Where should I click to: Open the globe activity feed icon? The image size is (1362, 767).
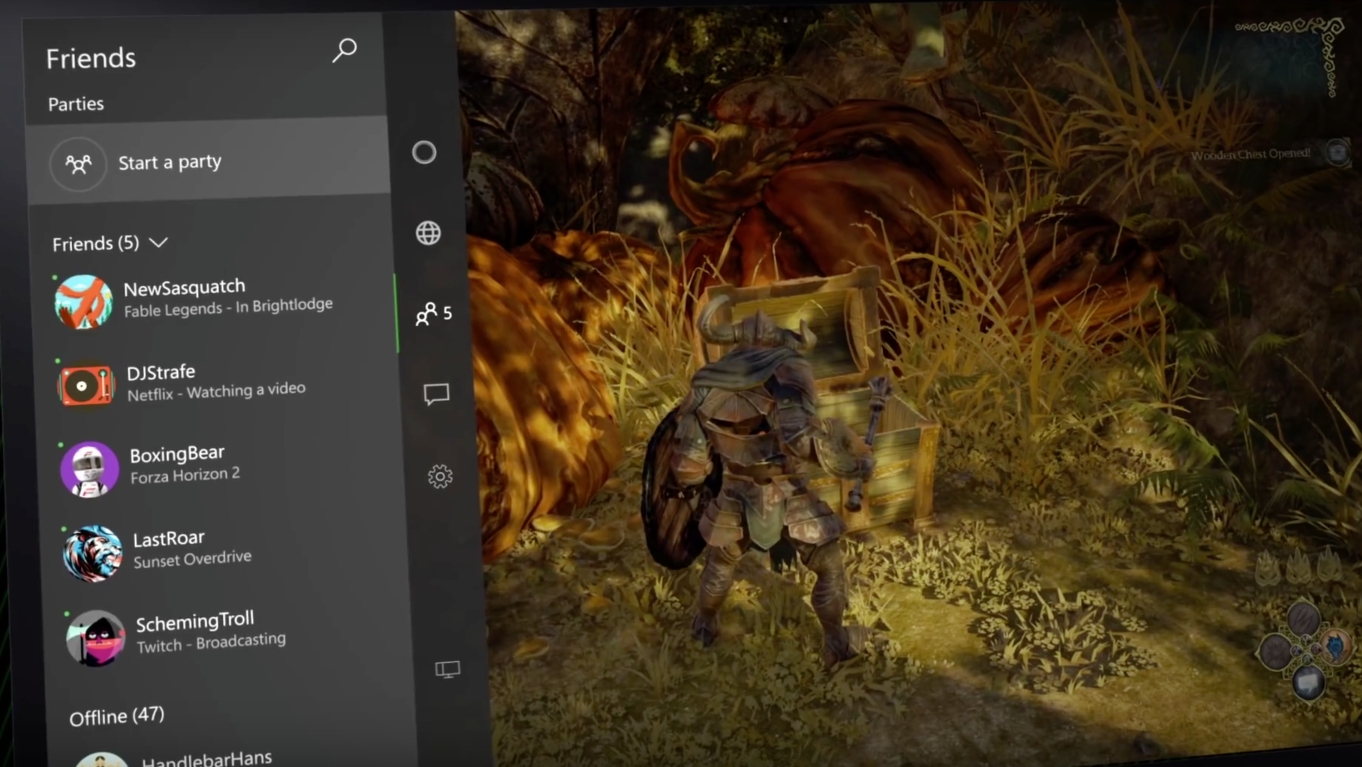[x=428, y=233]
